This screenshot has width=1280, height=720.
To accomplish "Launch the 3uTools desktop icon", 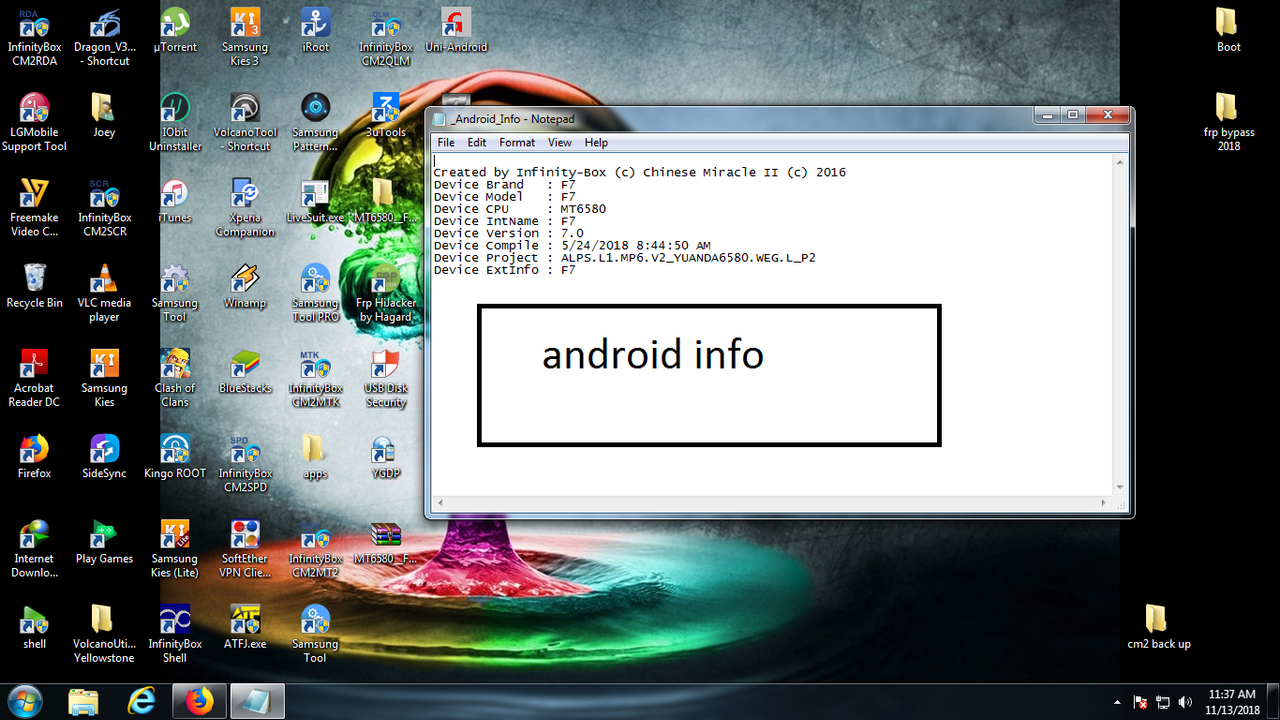I will pos(386,115).
